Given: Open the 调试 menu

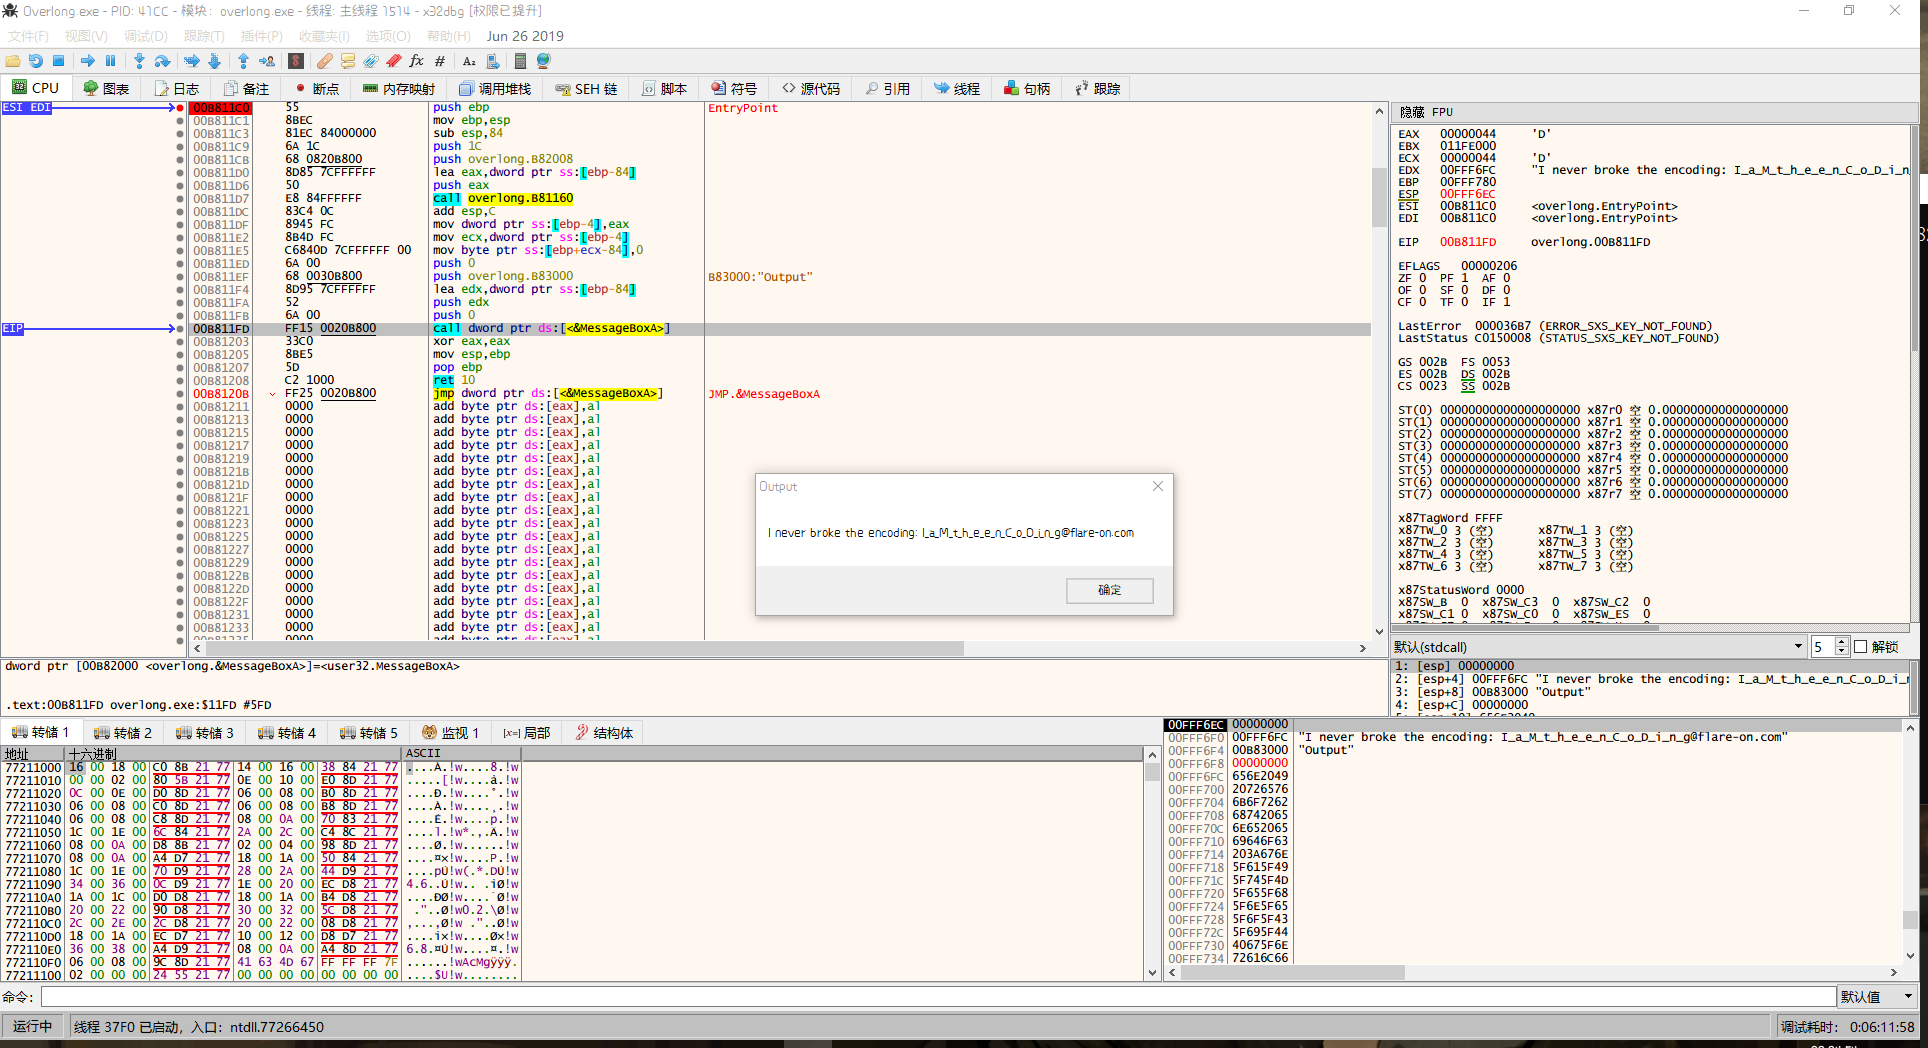Looking at the screenshot, I should tap(146, 36).
